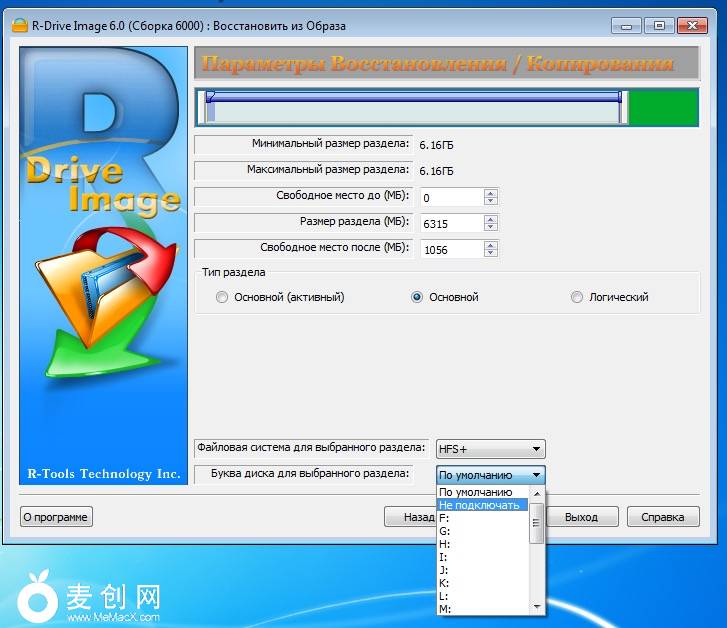The image size is (727, 628).
Task: Select the Основной (активный) radio button
Action: (x=222, y=297)
